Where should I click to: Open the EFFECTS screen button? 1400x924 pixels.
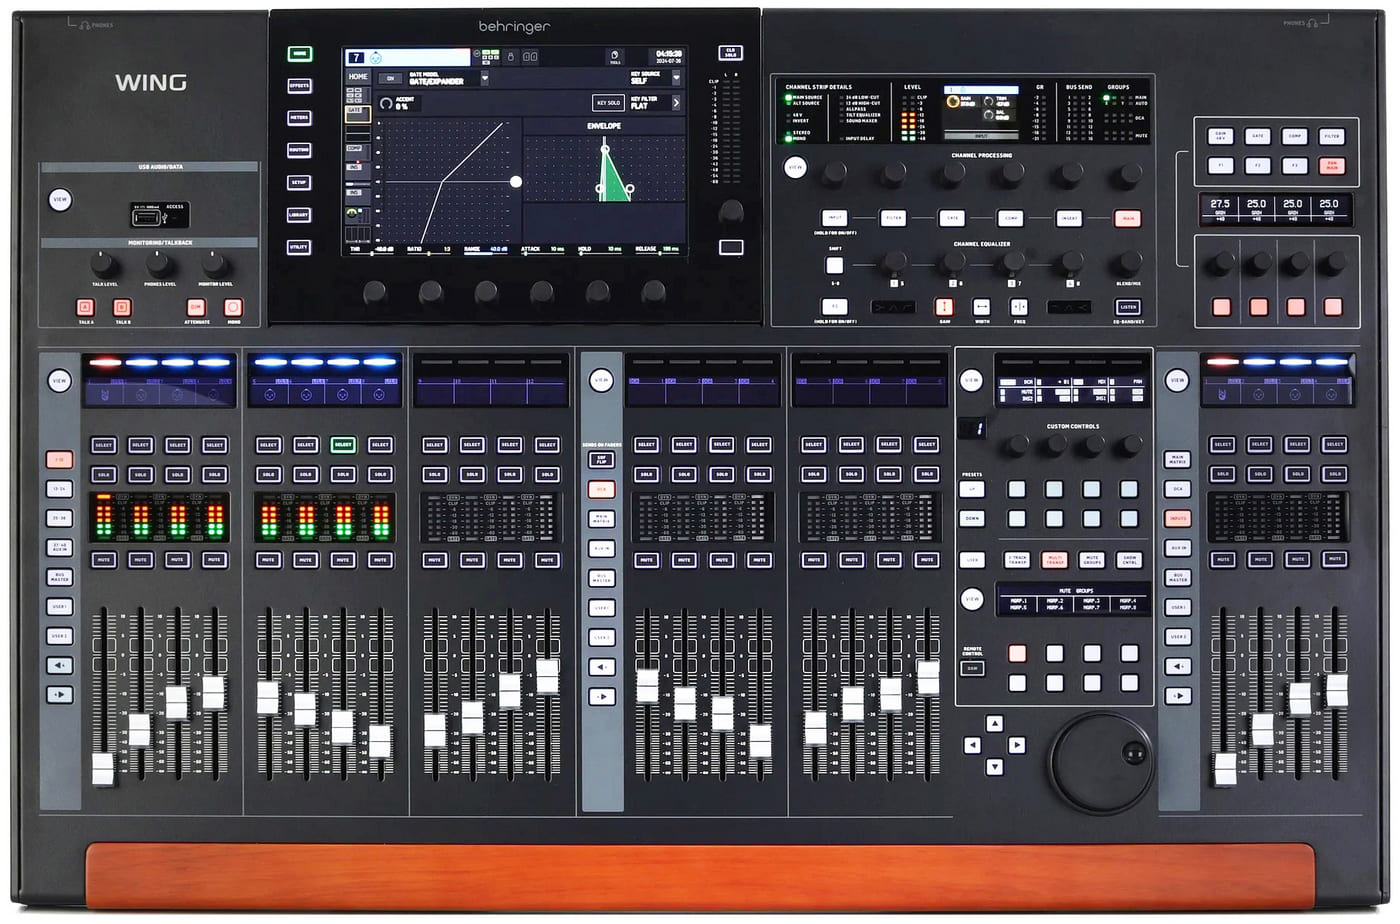pos(299,86)
